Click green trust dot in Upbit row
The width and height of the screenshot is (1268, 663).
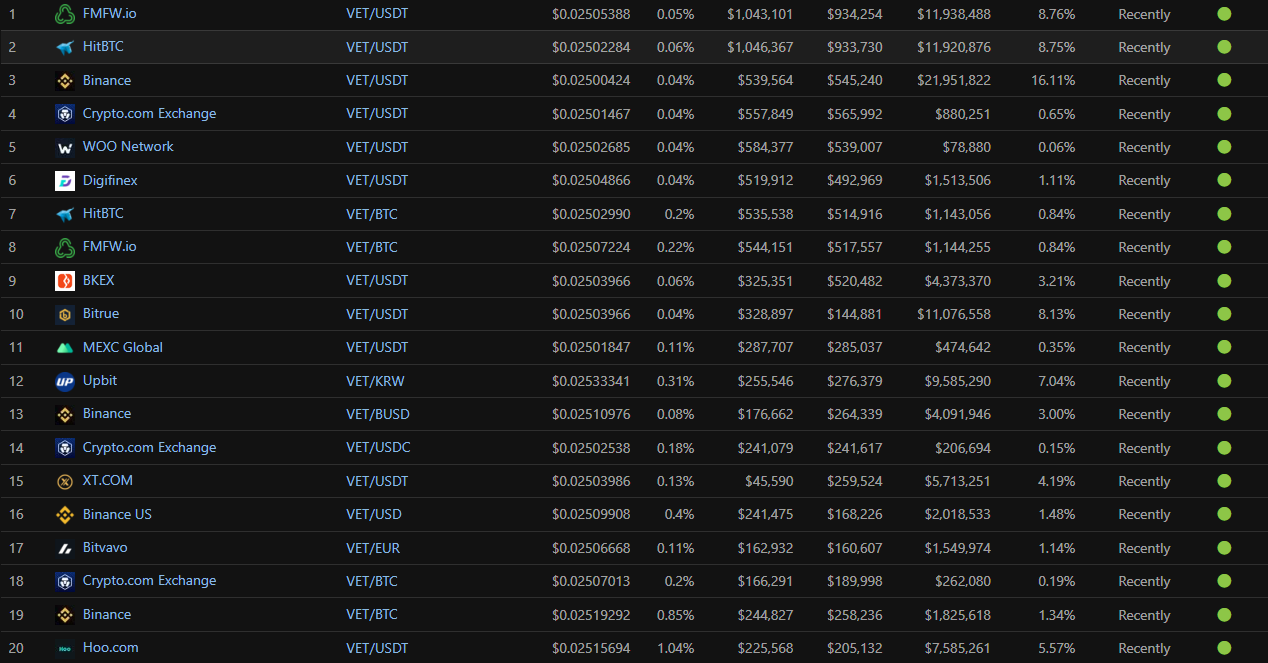pyautogui.click(x=1224, y=381)
